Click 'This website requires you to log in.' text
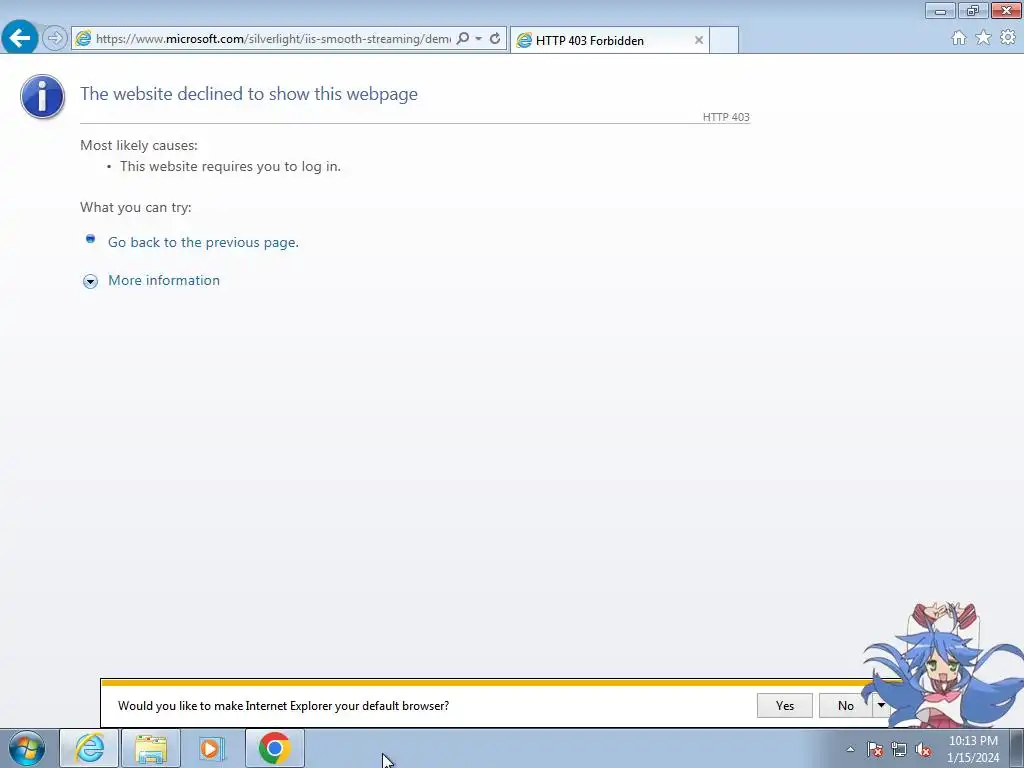Image resolution: width=1024 pixels, height=768 pixels. click(231, 166)
